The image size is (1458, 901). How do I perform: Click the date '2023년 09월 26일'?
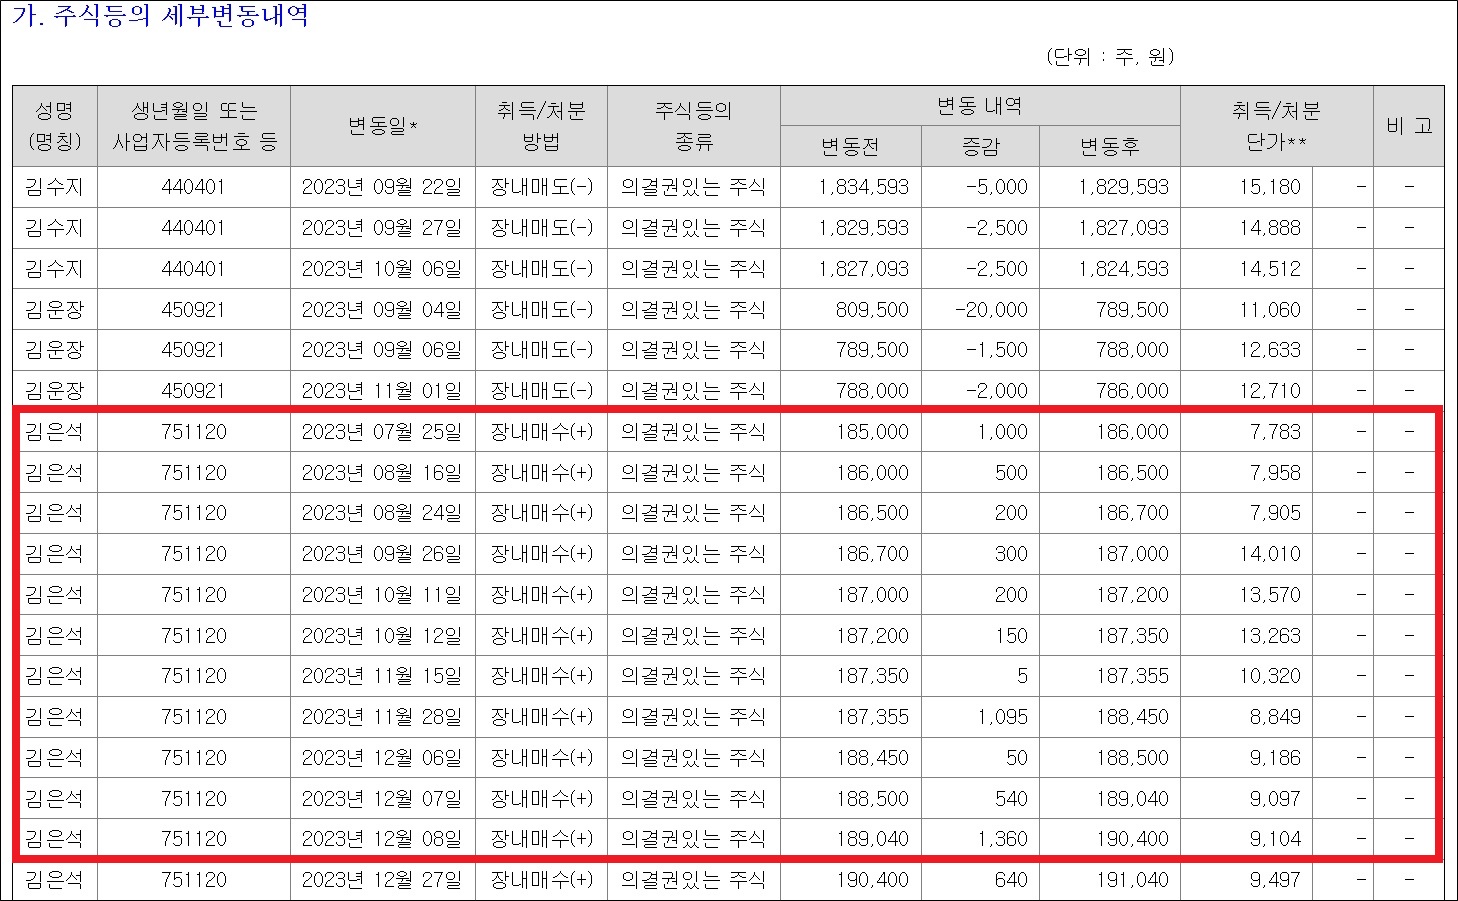(x=382, y=554)
